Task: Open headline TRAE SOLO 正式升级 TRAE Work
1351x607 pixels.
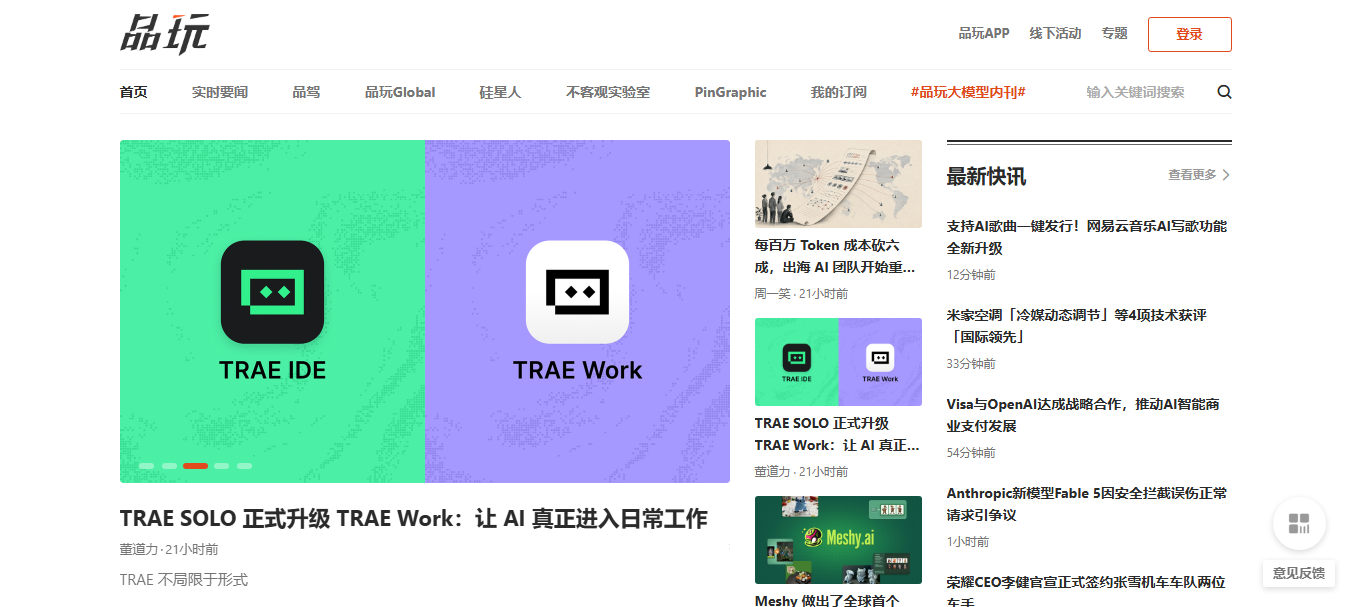Action: pyautogui.click(x=413, y=518)
